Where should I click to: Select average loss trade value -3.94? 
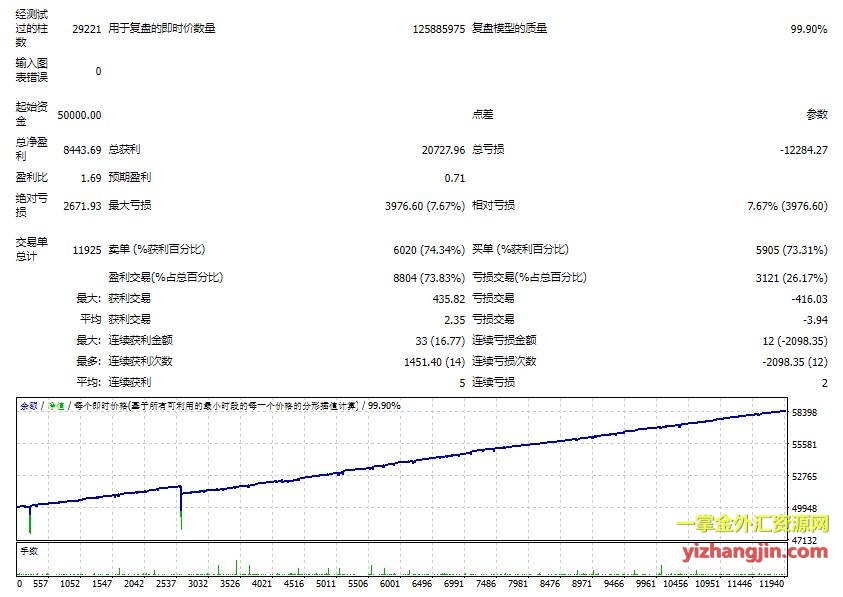(x=815, y=320)
